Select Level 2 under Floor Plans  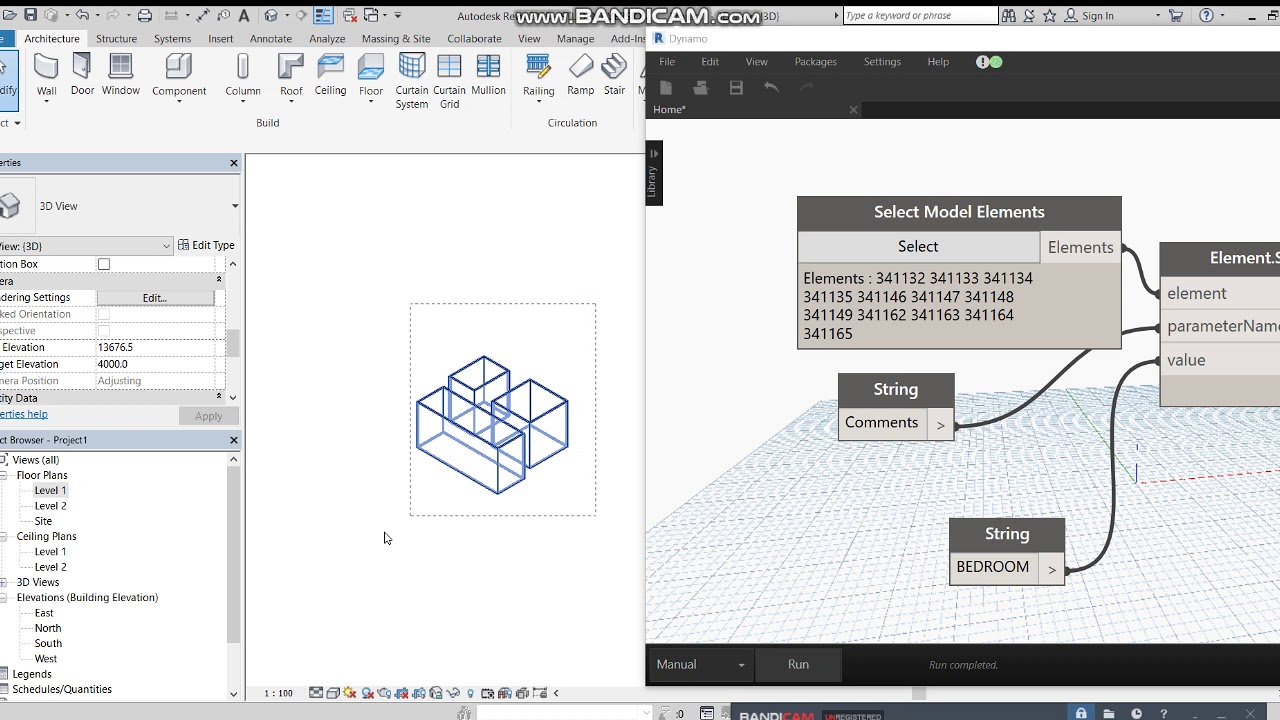pyautogui.click(x=50, y=506)
